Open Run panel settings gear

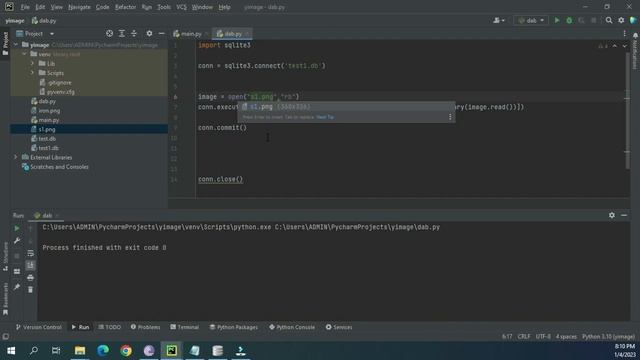coord(611,215)
